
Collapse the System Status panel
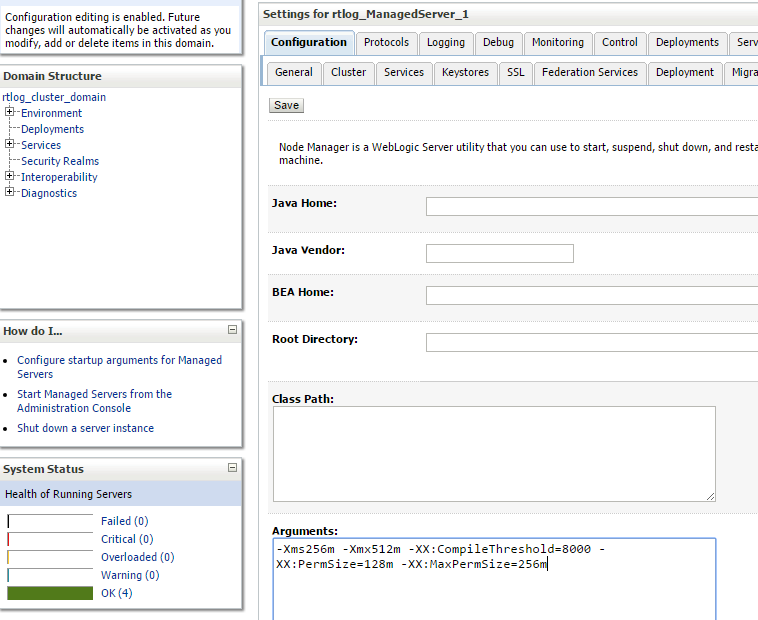[233, 468]
